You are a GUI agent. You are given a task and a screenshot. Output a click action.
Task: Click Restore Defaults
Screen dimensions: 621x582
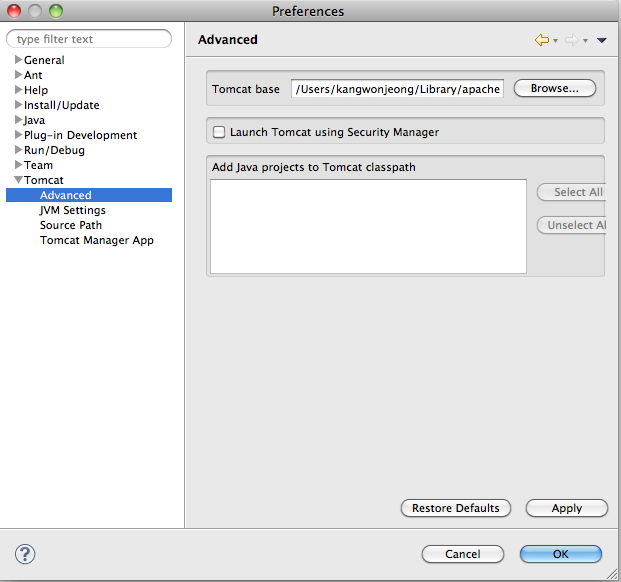pos(456,508)
